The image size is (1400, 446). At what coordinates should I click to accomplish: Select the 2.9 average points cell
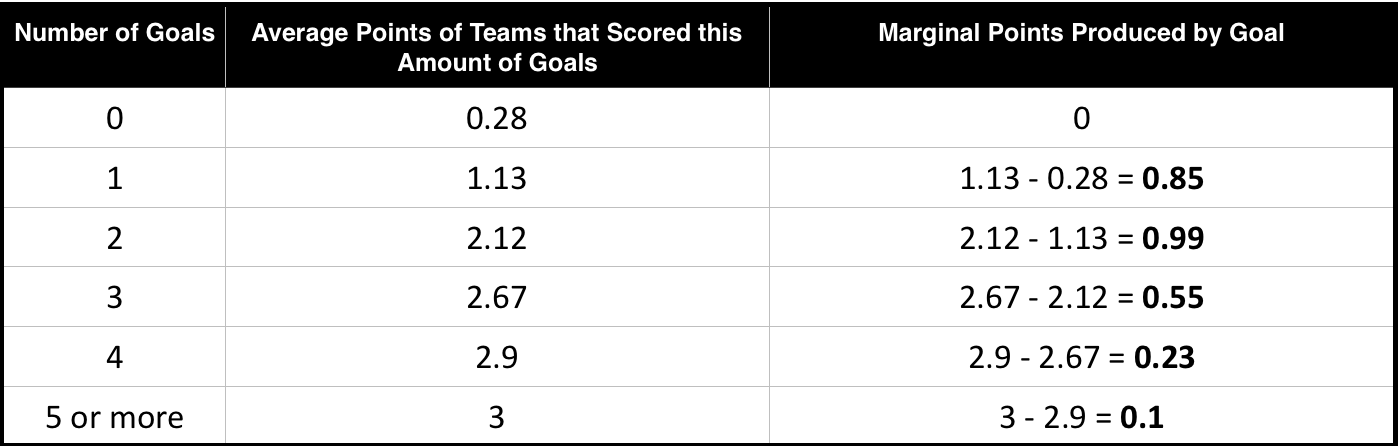coord(497,357)
